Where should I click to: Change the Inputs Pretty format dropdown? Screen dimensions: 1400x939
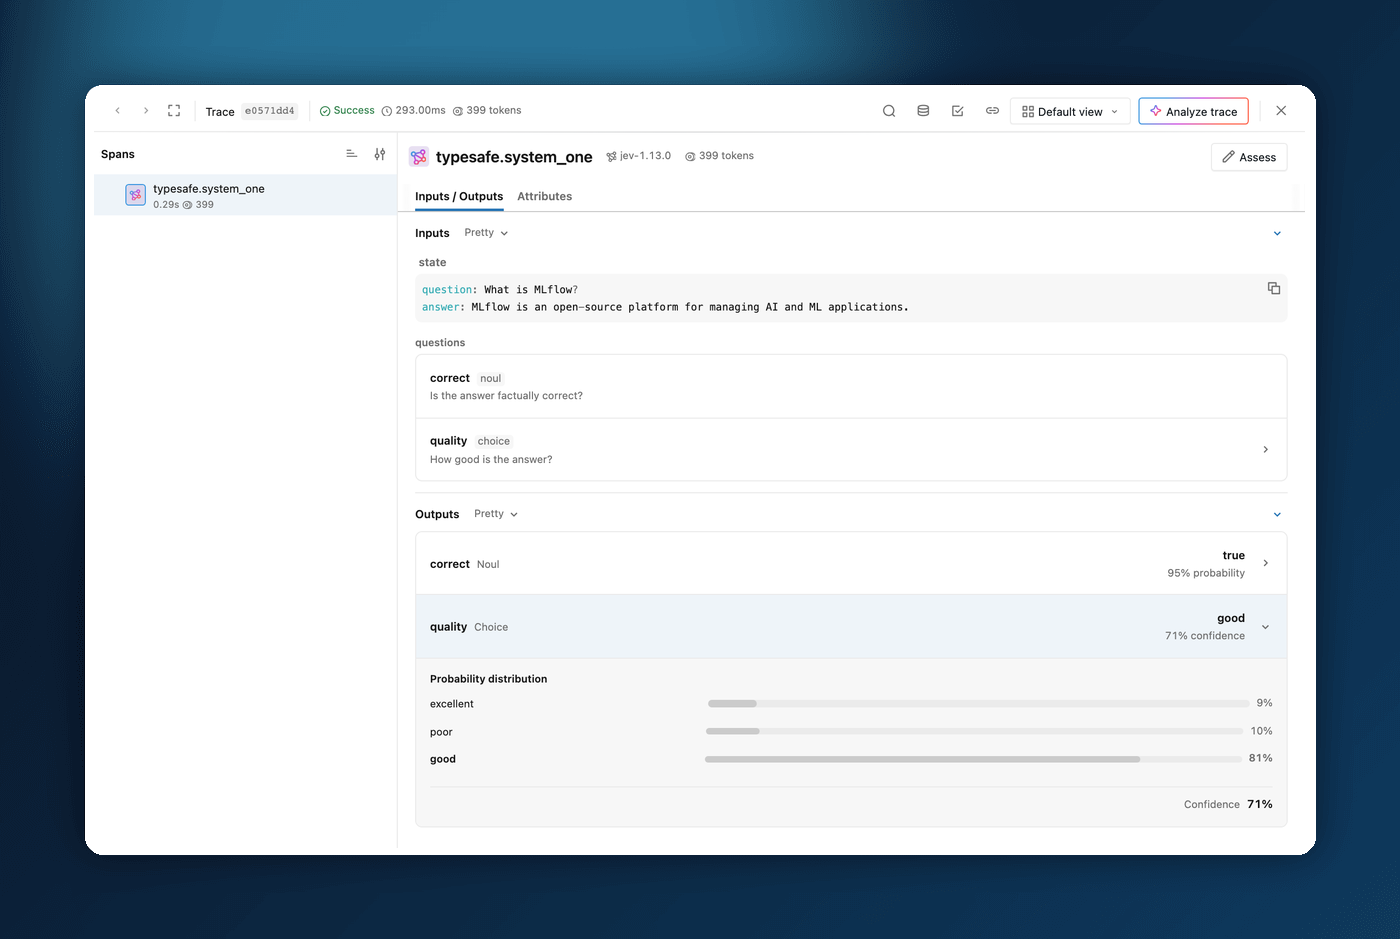486,233
